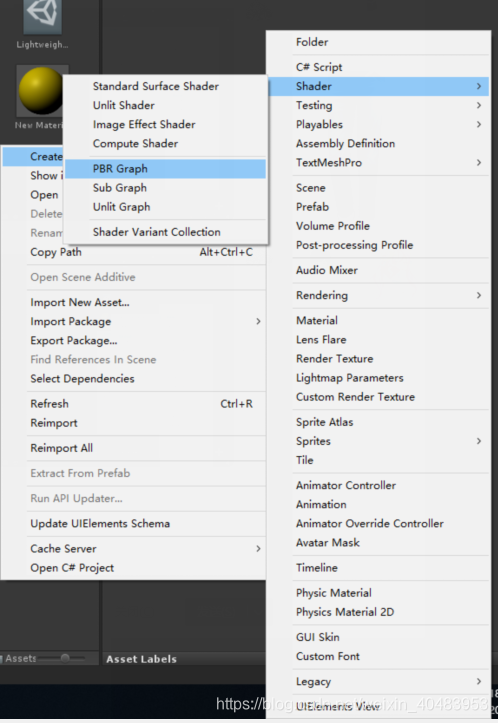The width and height of the screenshot is (498, 723).
Task: Create an Animator Controller
Action: tap(378, 486)
